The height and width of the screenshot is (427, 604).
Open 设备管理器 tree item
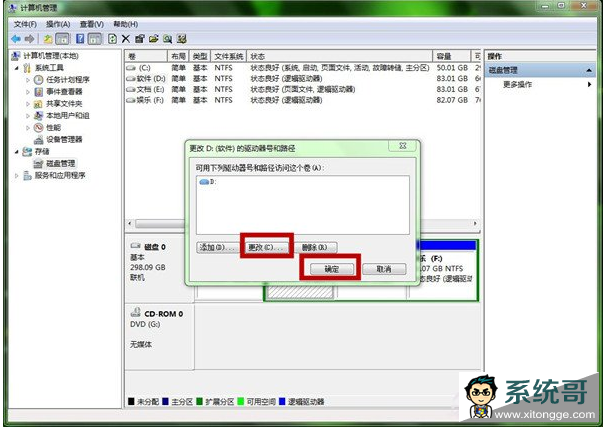[64, 140]
